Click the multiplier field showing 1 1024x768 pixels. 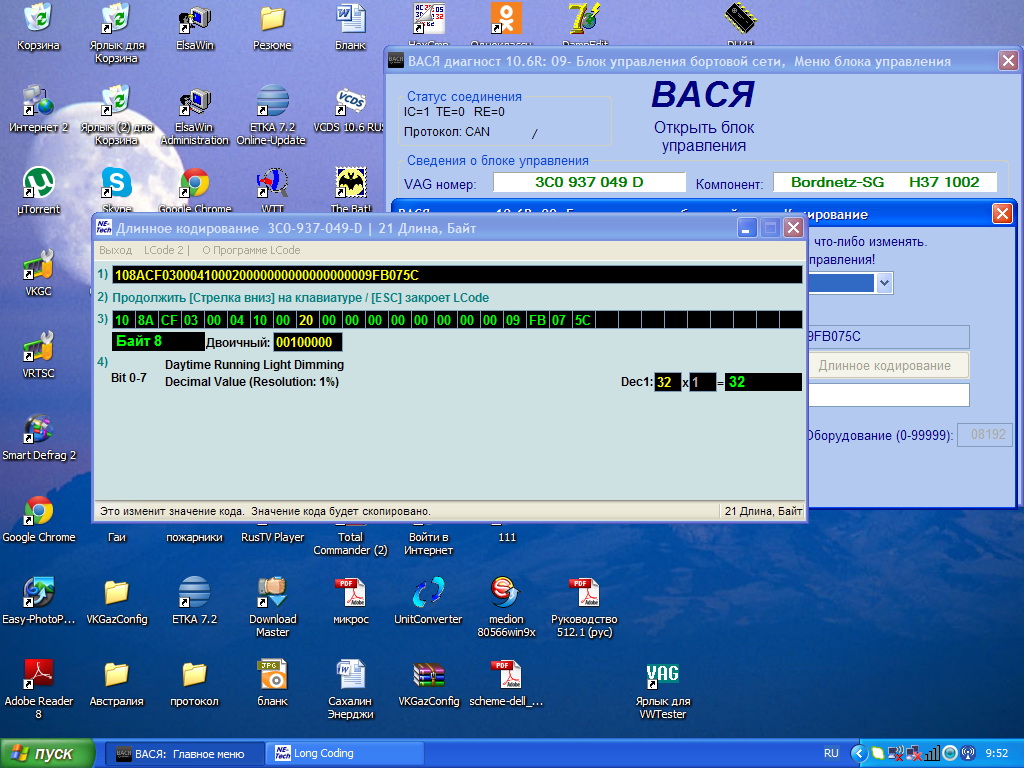click(703, 382)
